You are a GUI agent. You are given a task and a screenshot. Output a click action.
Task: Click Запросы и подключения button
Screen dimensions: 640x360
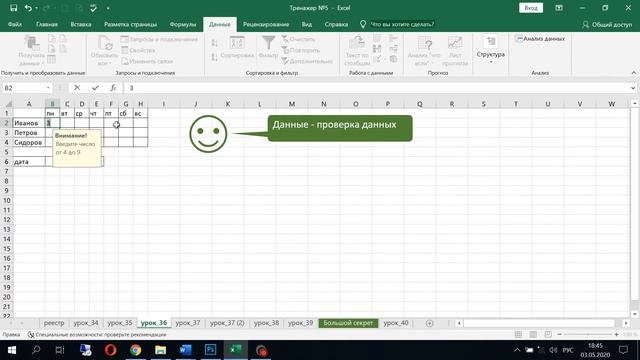pos(160,39)
